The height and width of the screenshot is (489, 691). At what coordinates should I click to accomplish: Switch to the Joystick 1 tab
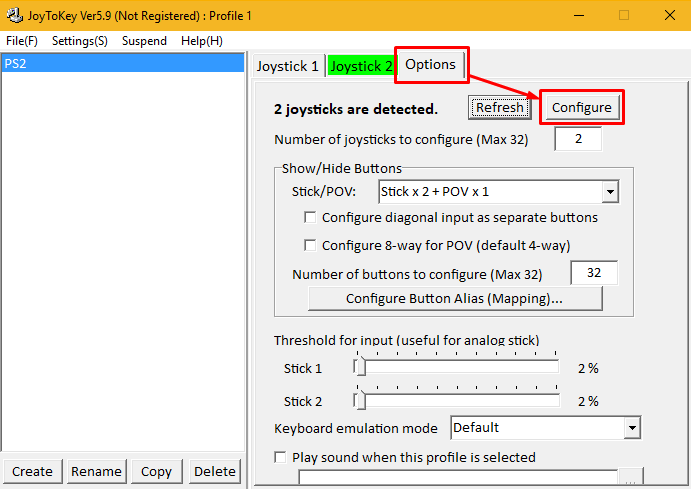pyautogui.click(x=288, y=66)
